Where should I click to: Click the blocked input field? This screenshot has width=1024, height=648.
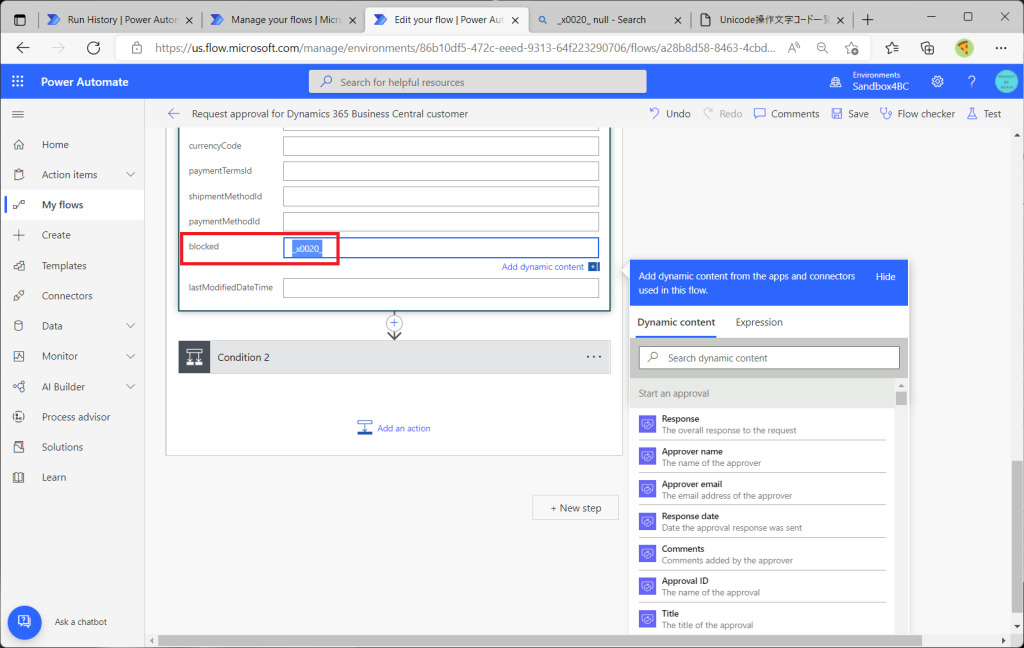pyautogui.click(x=441, y=248)
